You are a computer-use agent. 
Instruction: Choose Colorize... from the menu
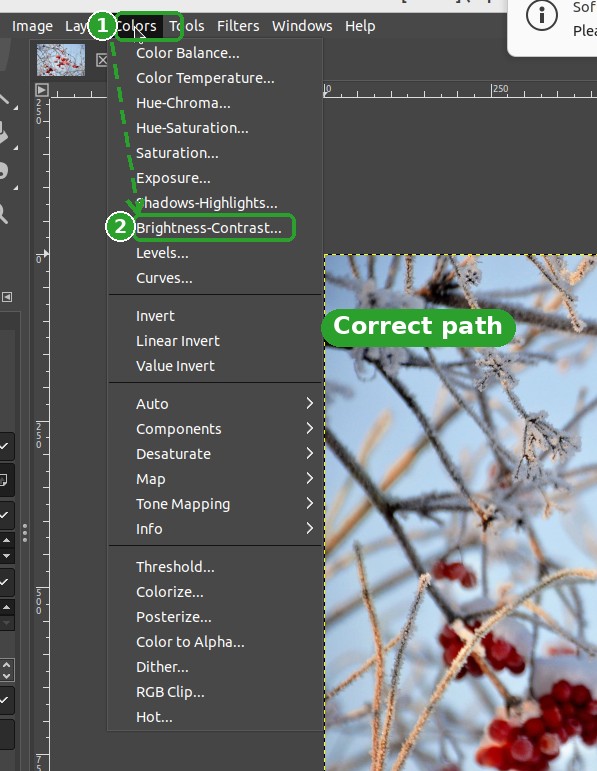point(215,592)
